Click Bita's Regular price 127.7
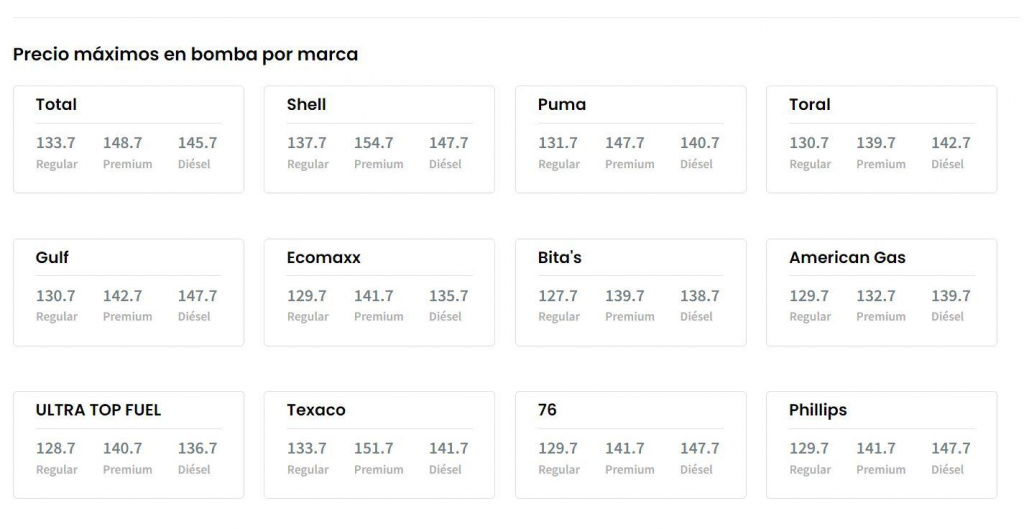 557,296
